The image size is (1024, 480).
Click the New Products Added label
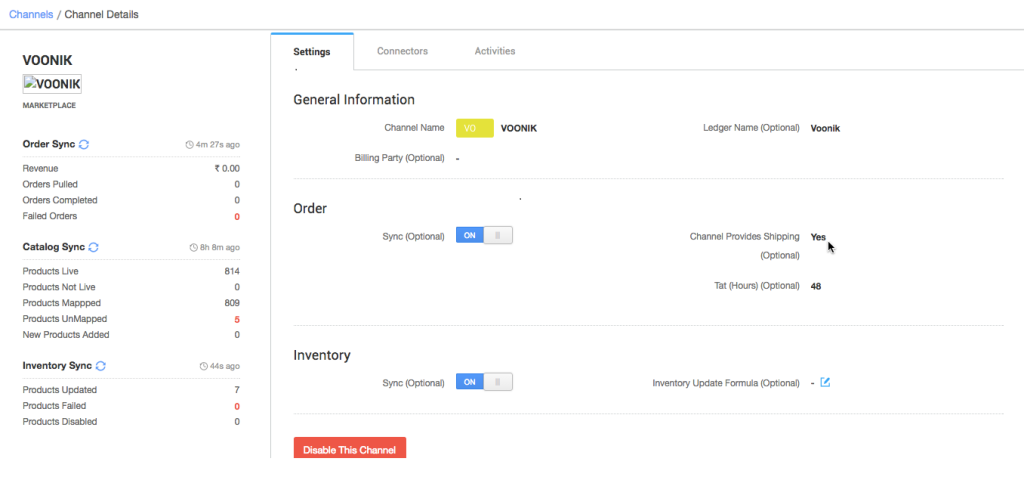coord(66,335)
